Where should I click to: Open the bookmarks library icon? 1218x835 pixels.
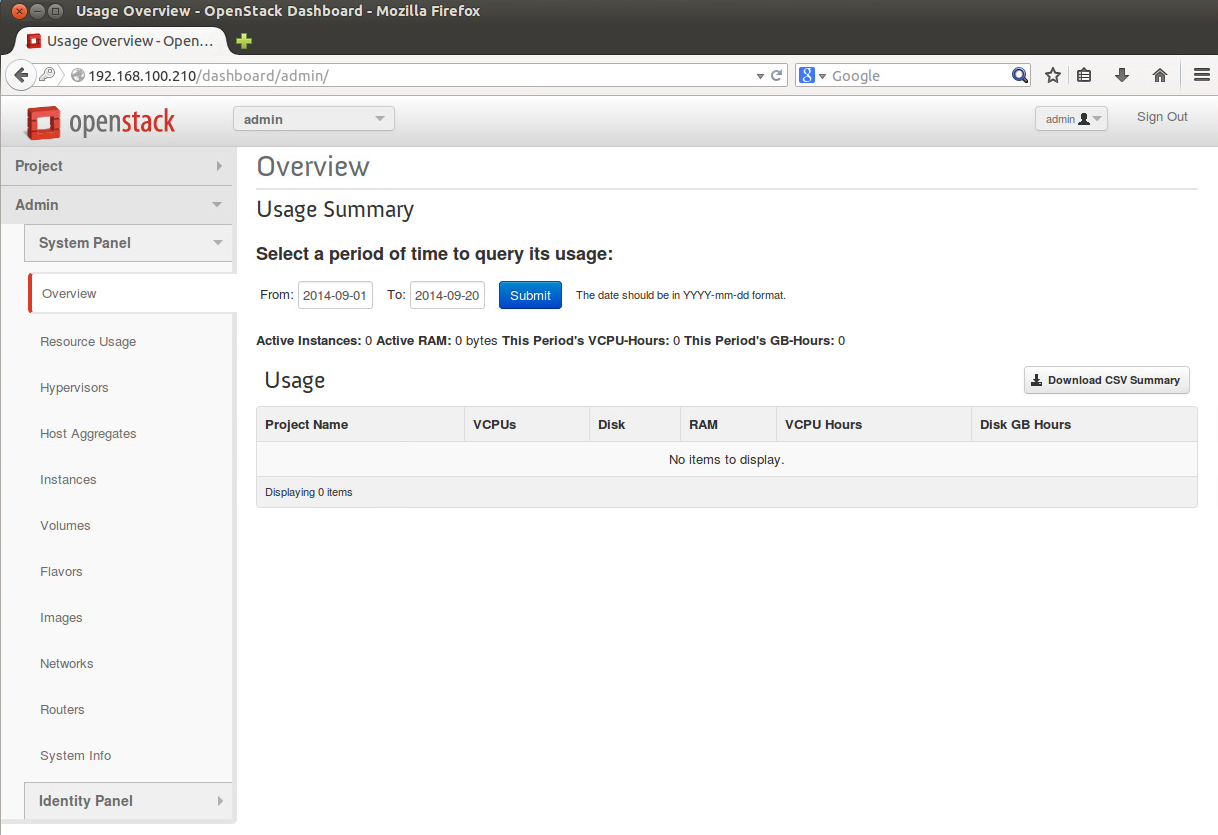pyautogui.click(x=1084, y=75)
